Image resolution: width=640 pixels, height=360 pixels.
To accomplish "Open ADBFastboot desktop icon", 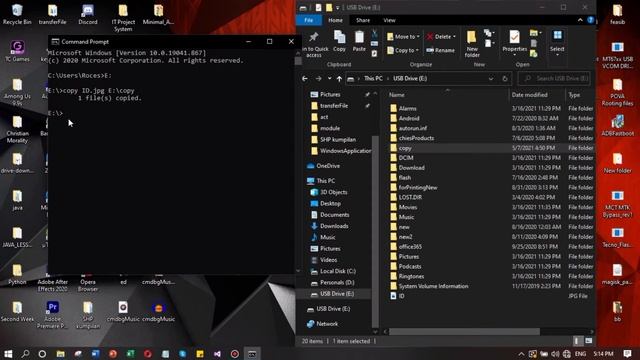I will pos(618,125).
